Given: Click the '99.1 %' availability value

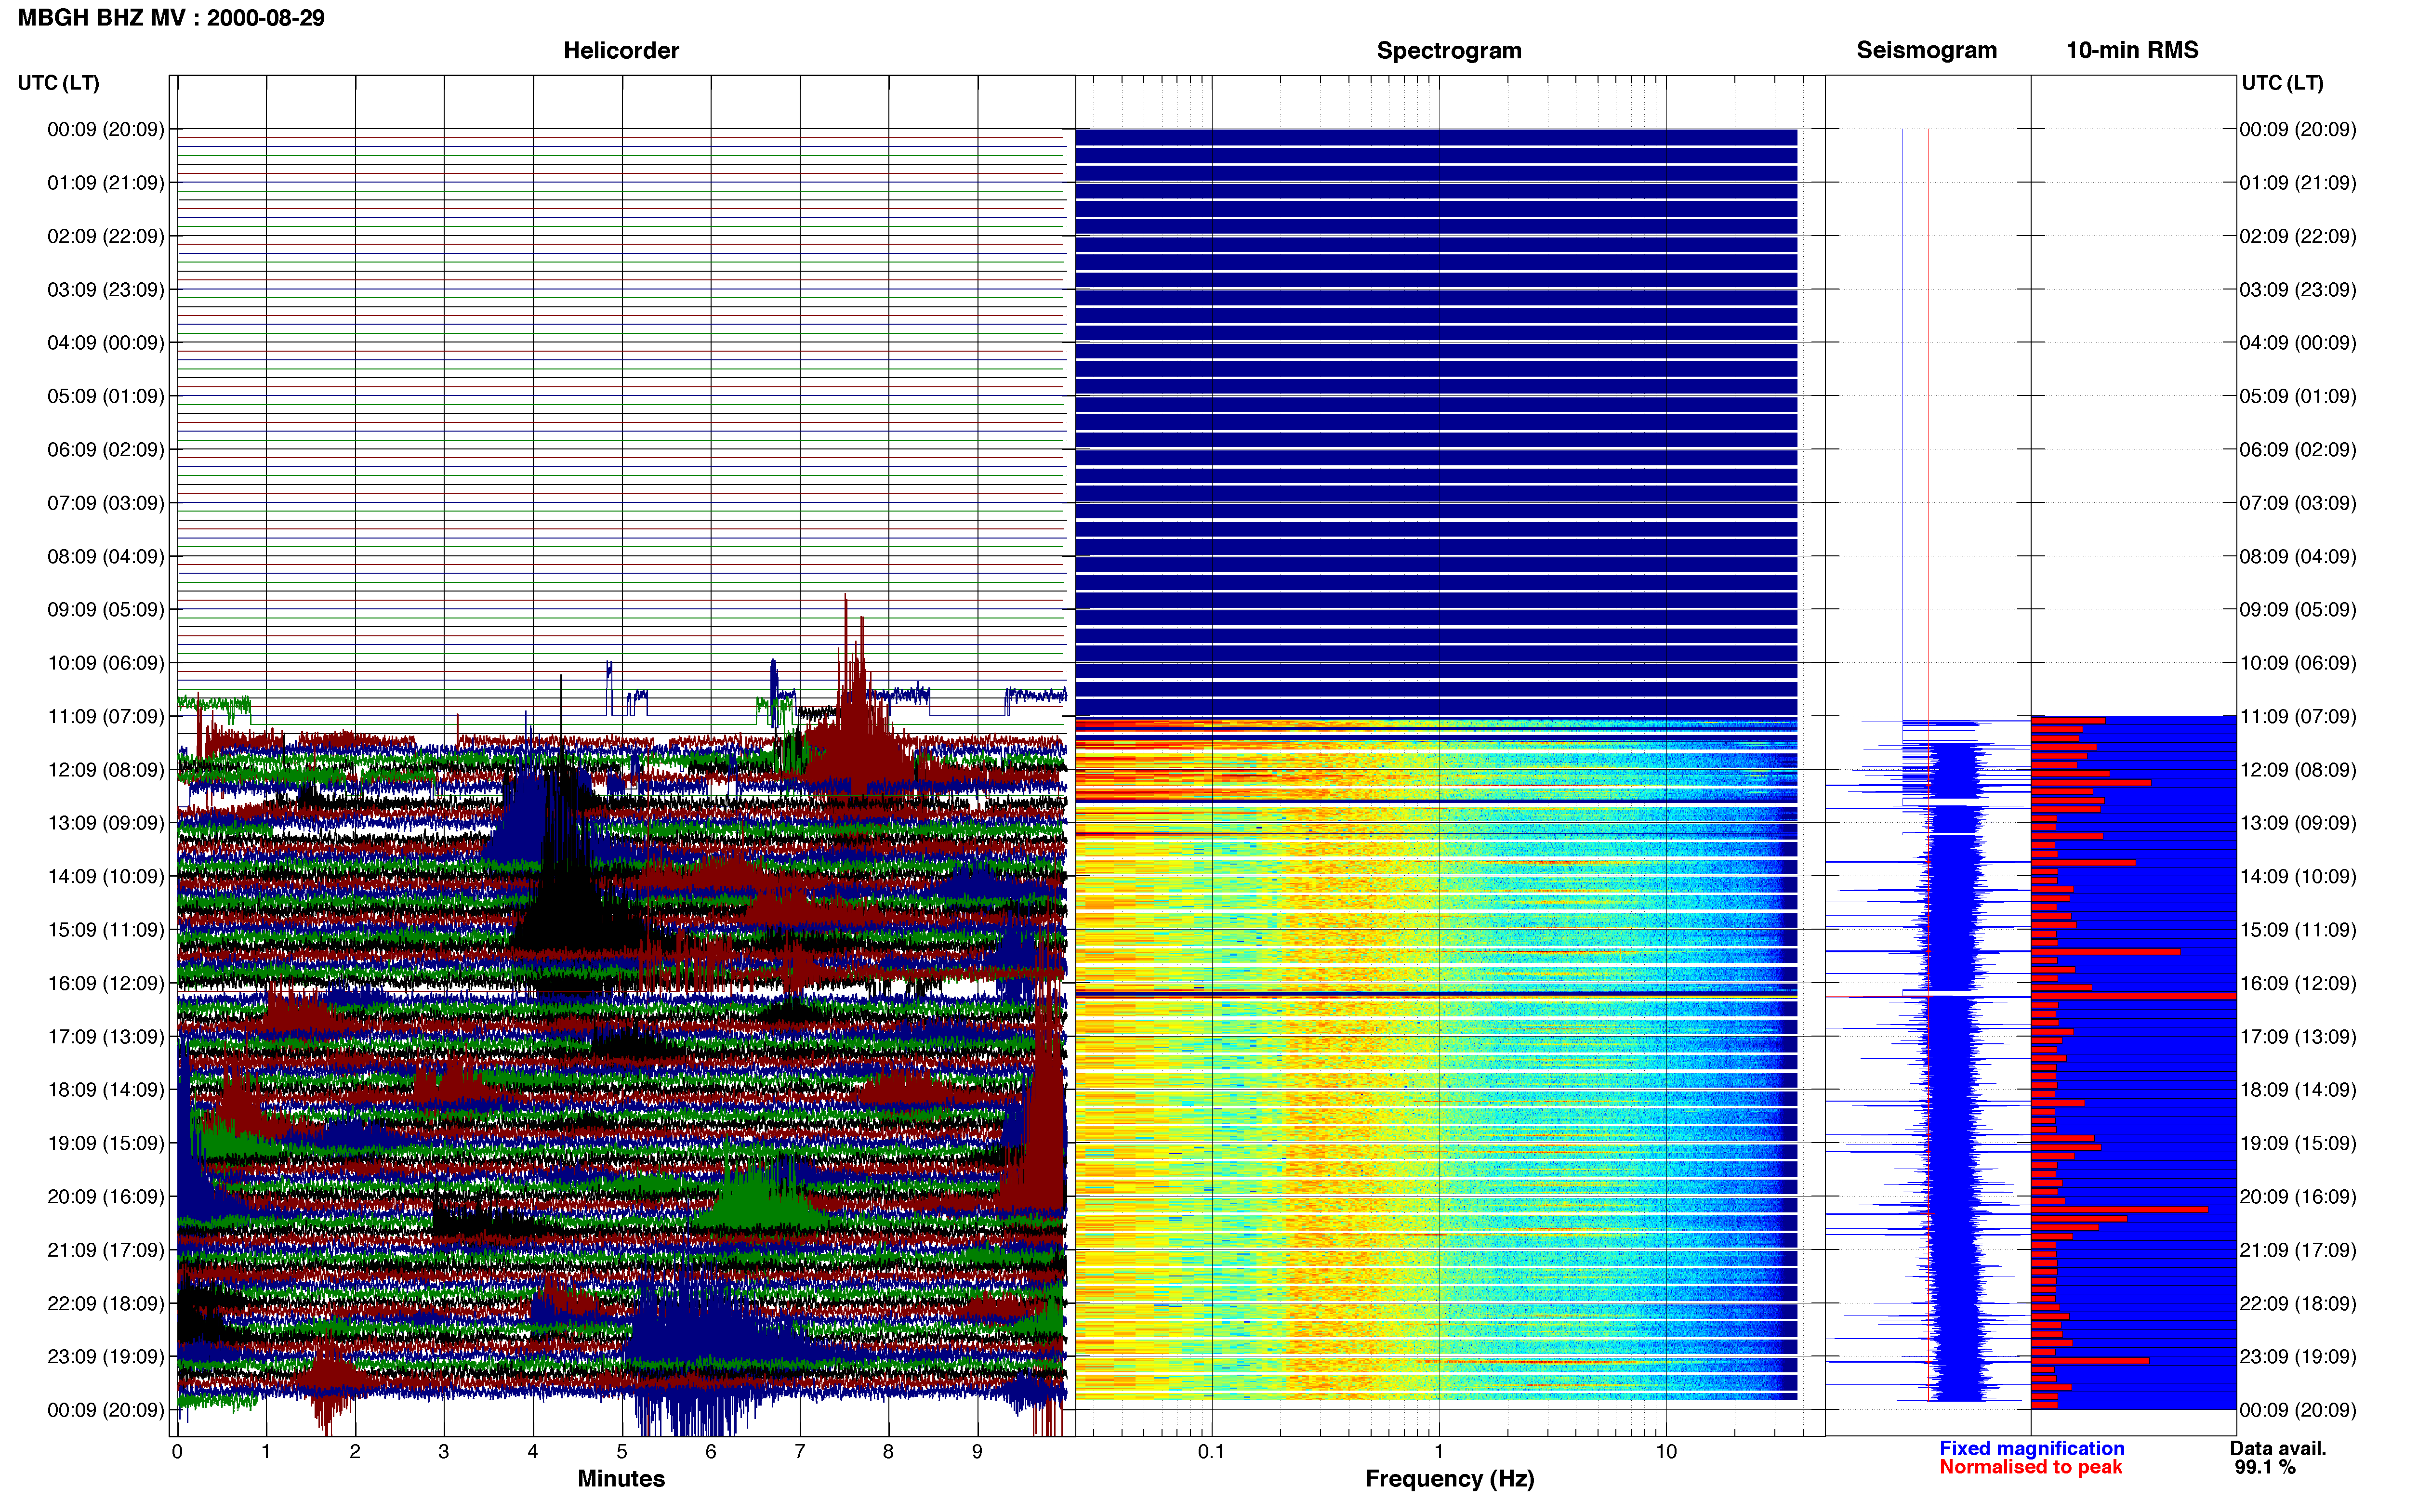Looking at the screenshot, I should 2265,1467.
